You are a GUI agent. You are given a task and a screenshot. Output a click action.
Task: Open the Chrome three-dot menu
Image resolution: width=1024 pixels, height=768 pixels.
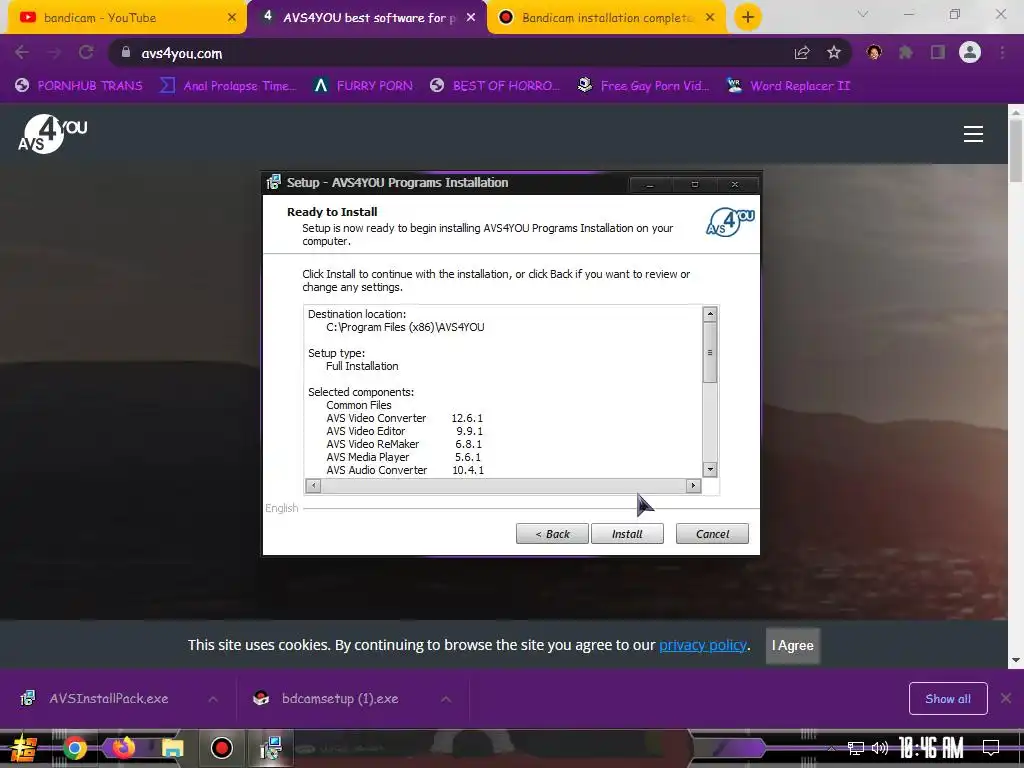1002,53
